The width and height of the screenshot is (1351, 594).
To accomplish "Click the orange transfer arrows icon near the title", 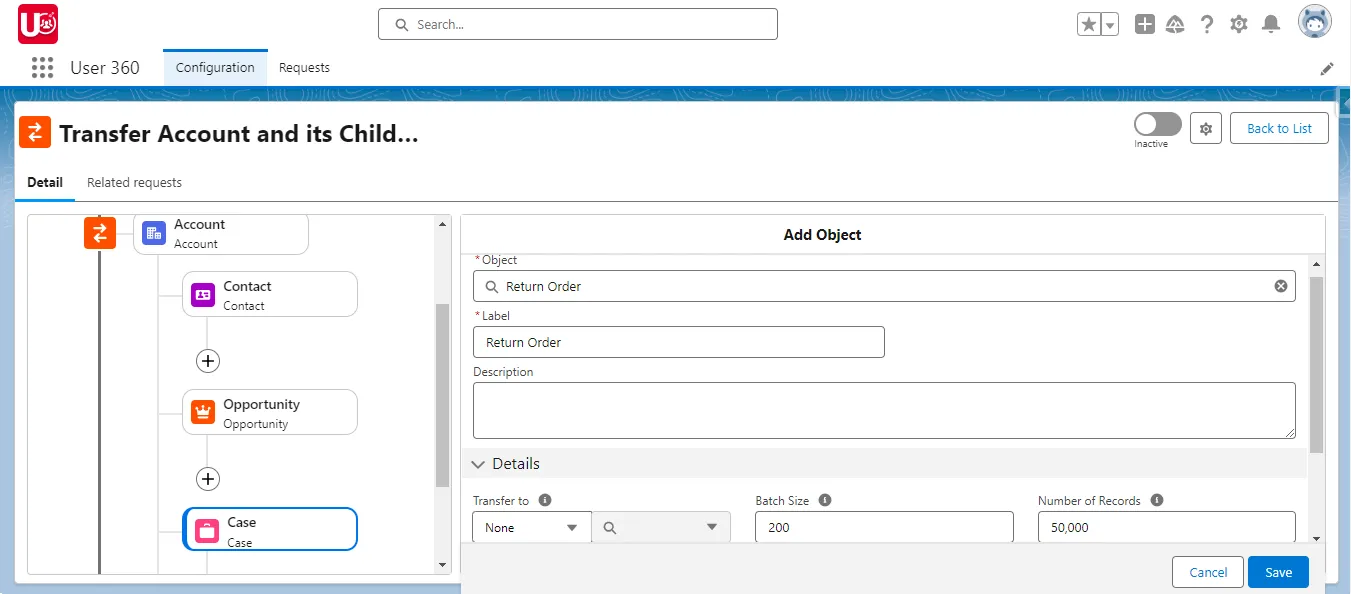I will (34, 131).
